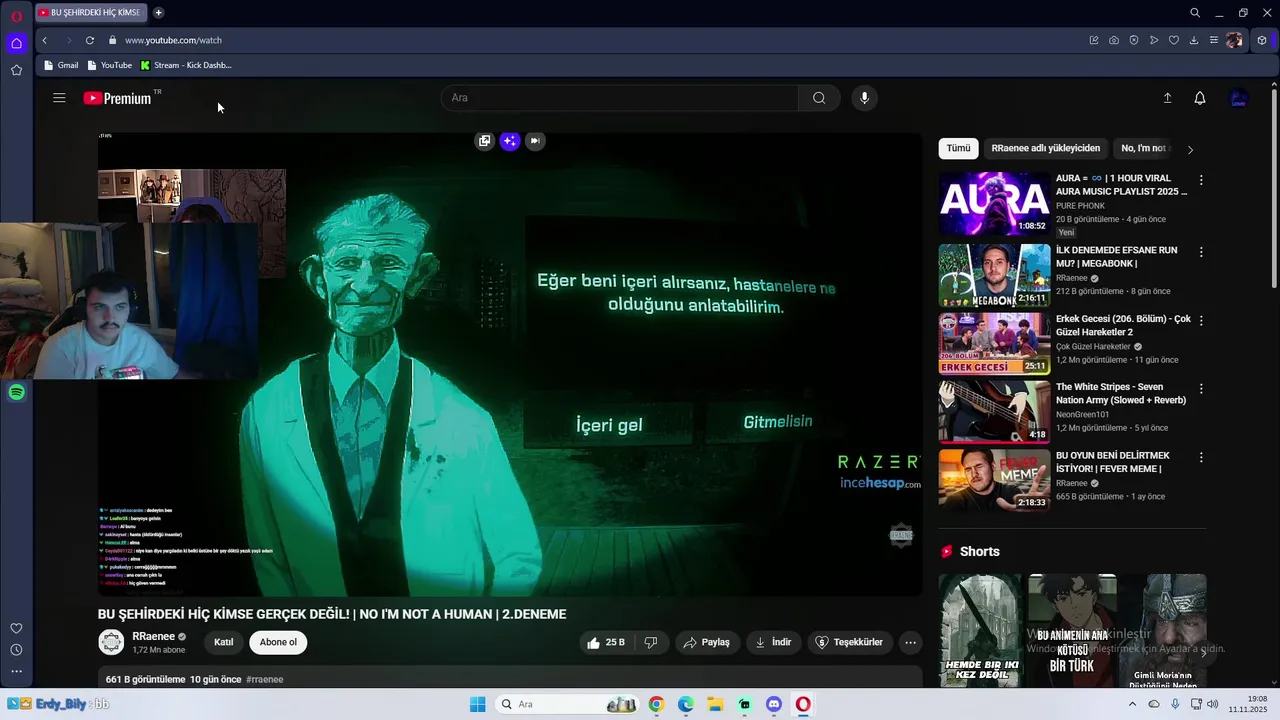Click the page vertical scrollbar
This screenshot has width=1280, height=720.
pos(1274,190)
